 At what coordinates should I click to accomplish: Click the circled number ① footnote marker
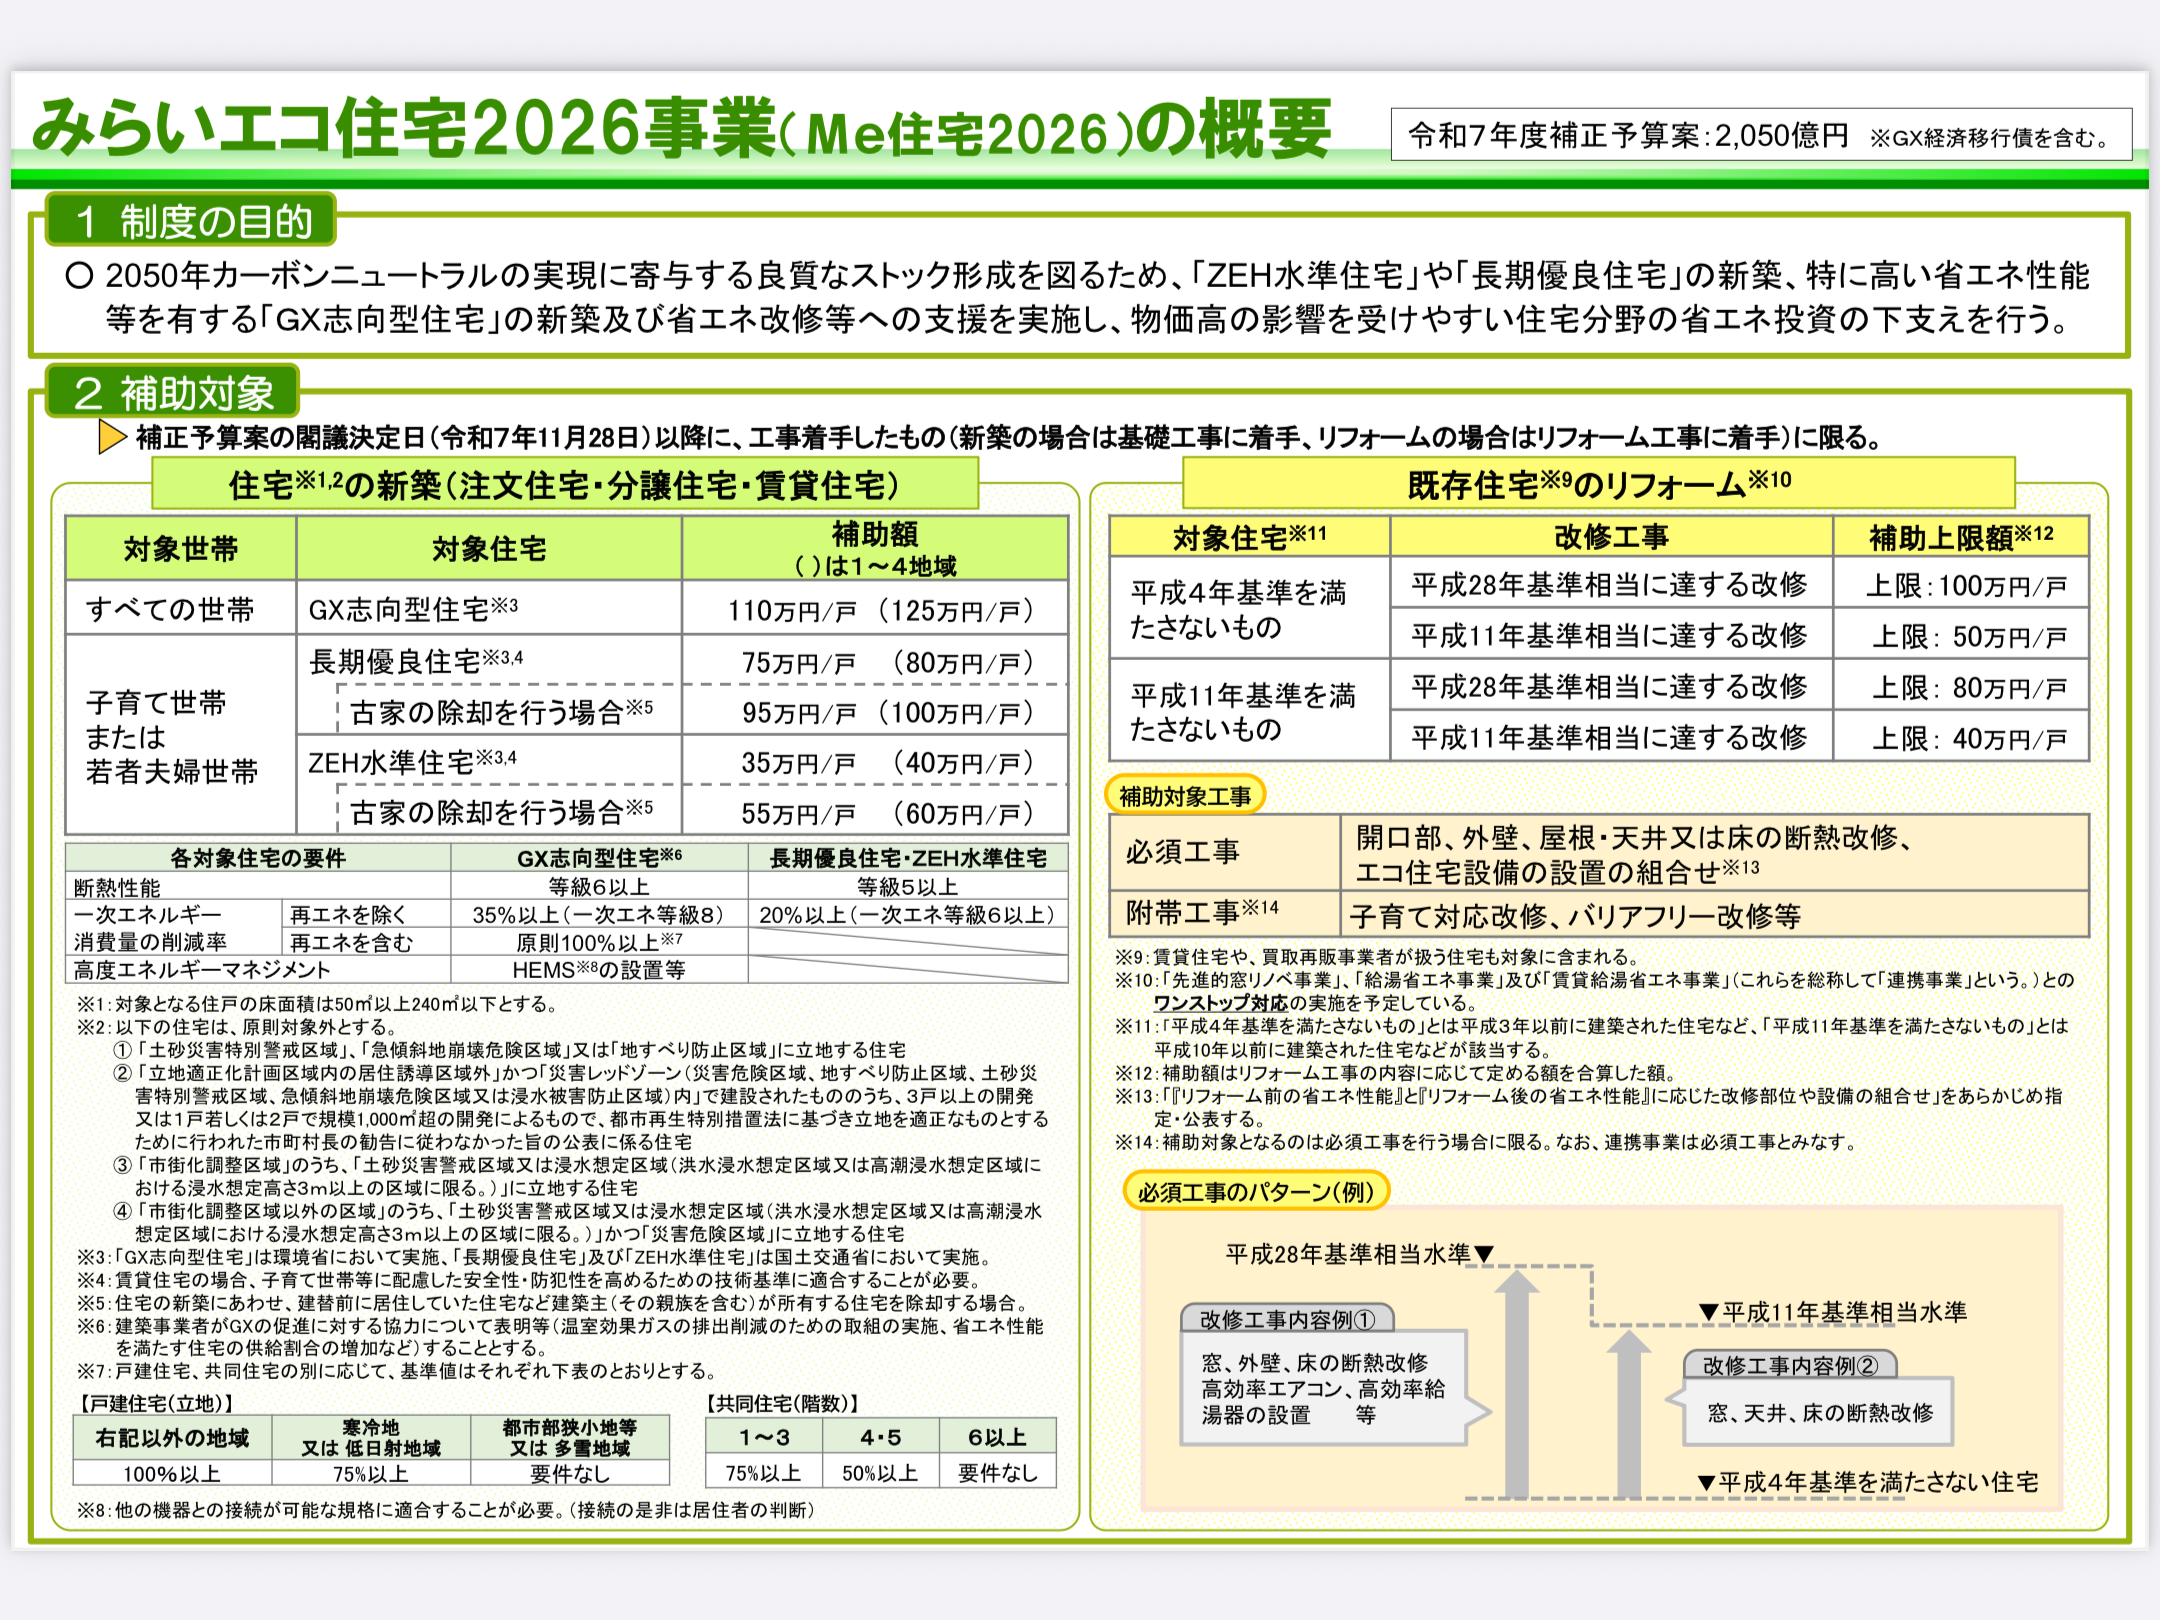click(122, 1050)
